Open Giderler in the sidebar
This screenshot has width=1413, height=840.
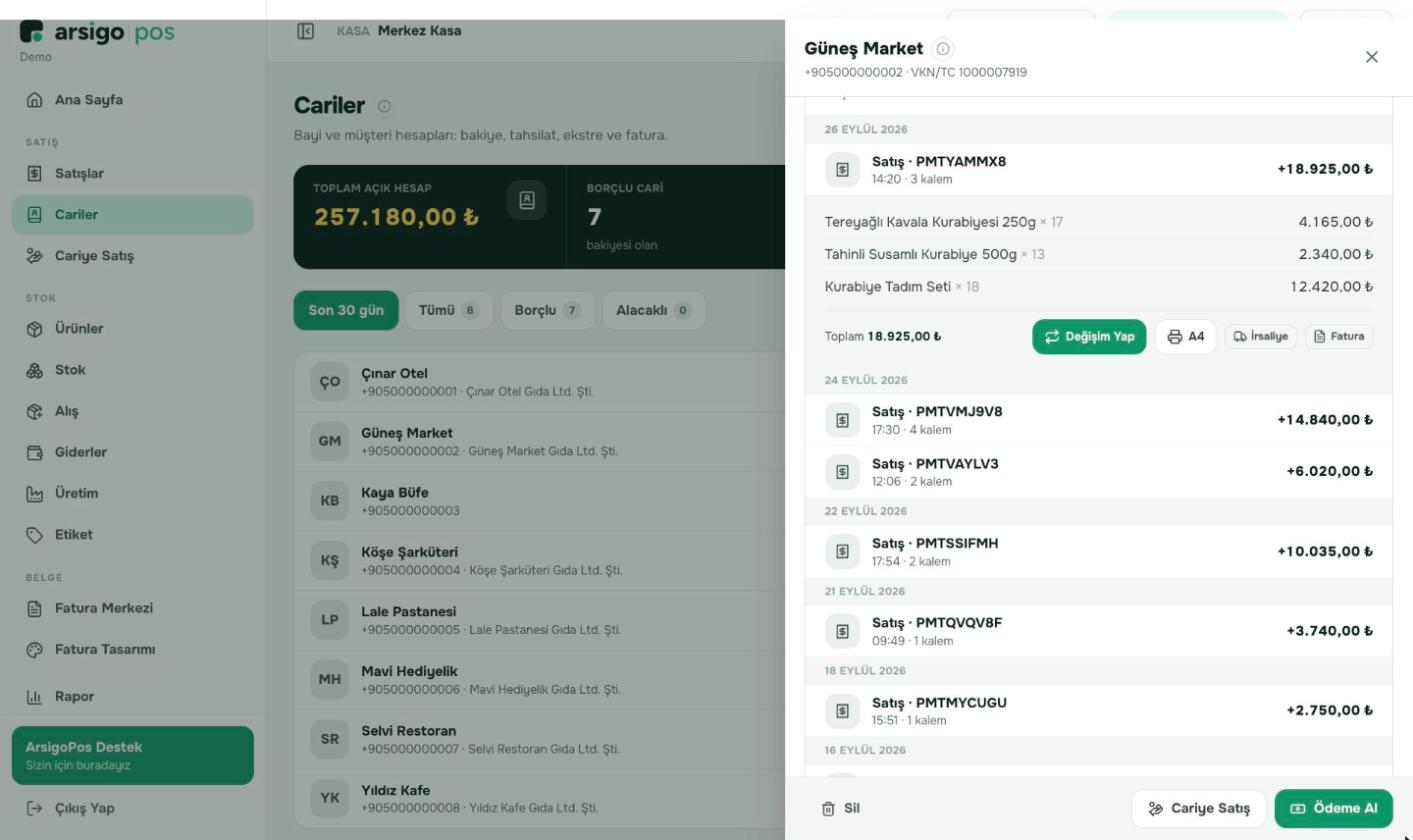coord(133,452)
